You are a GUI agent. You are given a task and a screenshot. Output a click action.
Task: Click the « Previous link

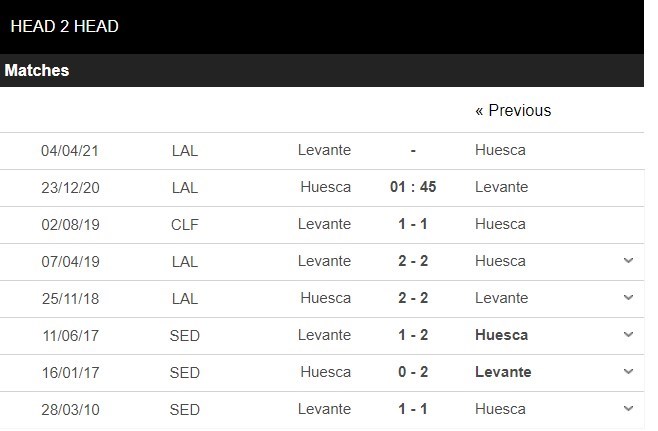(x=513, y=111)
